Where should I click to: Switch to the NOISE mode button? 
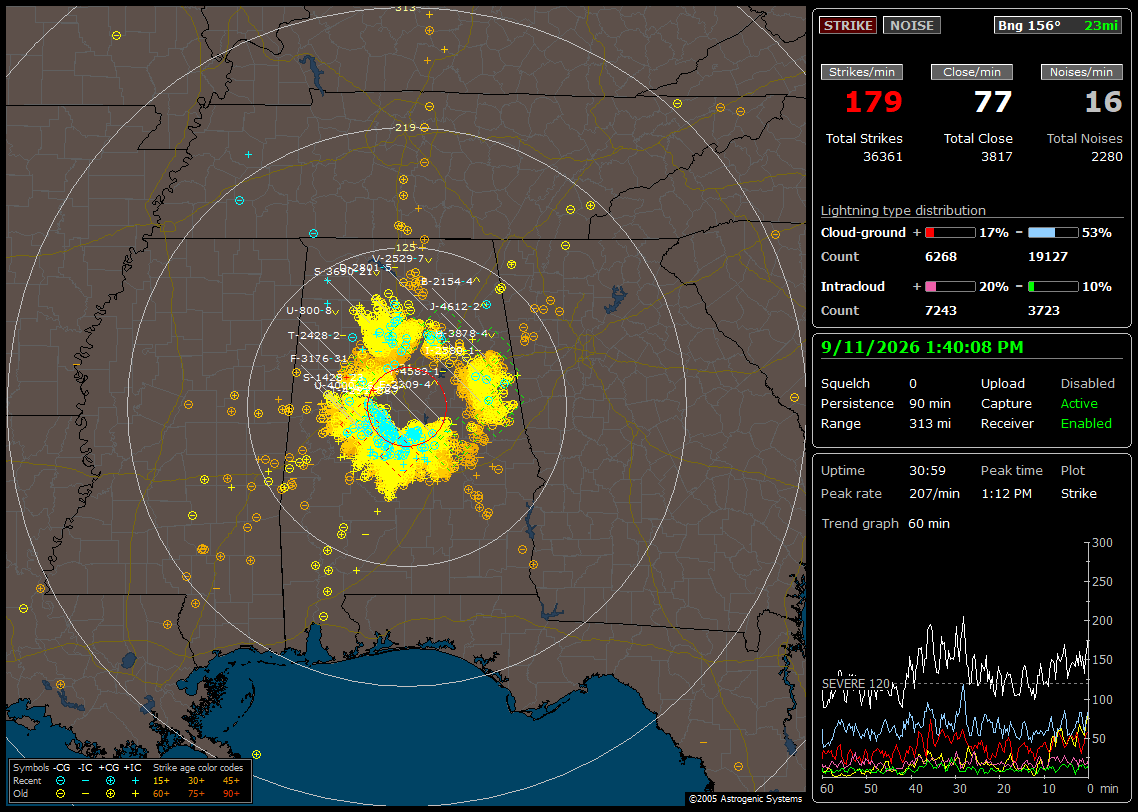[912, 25]
